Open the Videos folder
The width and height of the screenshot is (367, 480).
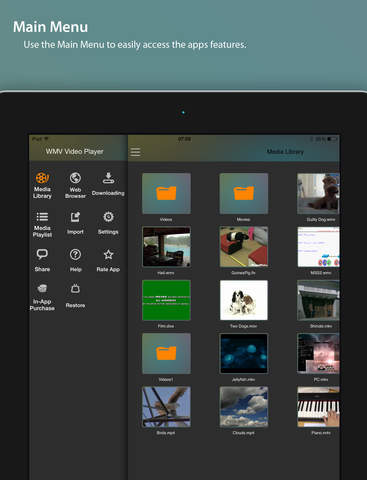[166, 193]
